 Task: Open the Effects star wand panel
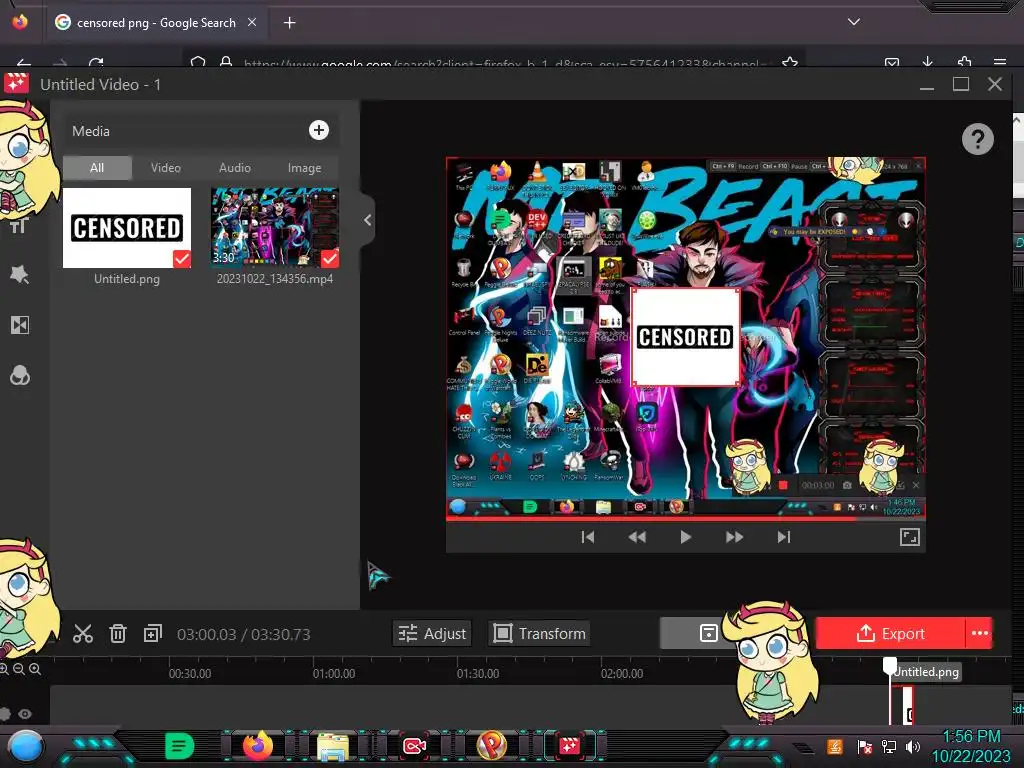point(19,274)
